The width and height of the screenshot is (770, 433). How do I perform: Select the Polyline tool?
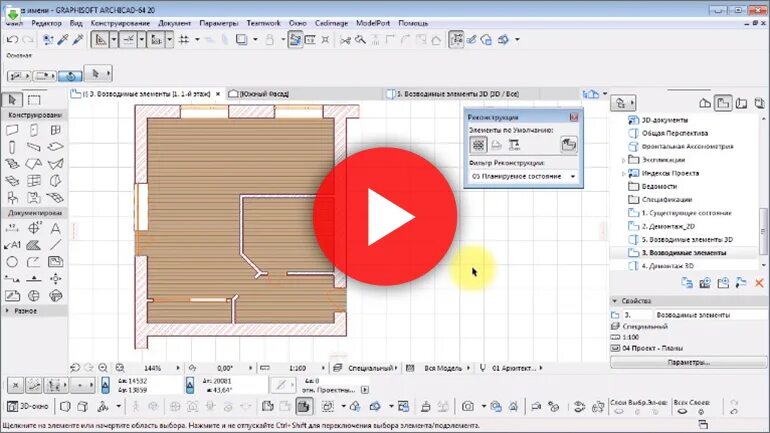click(34, 262)
